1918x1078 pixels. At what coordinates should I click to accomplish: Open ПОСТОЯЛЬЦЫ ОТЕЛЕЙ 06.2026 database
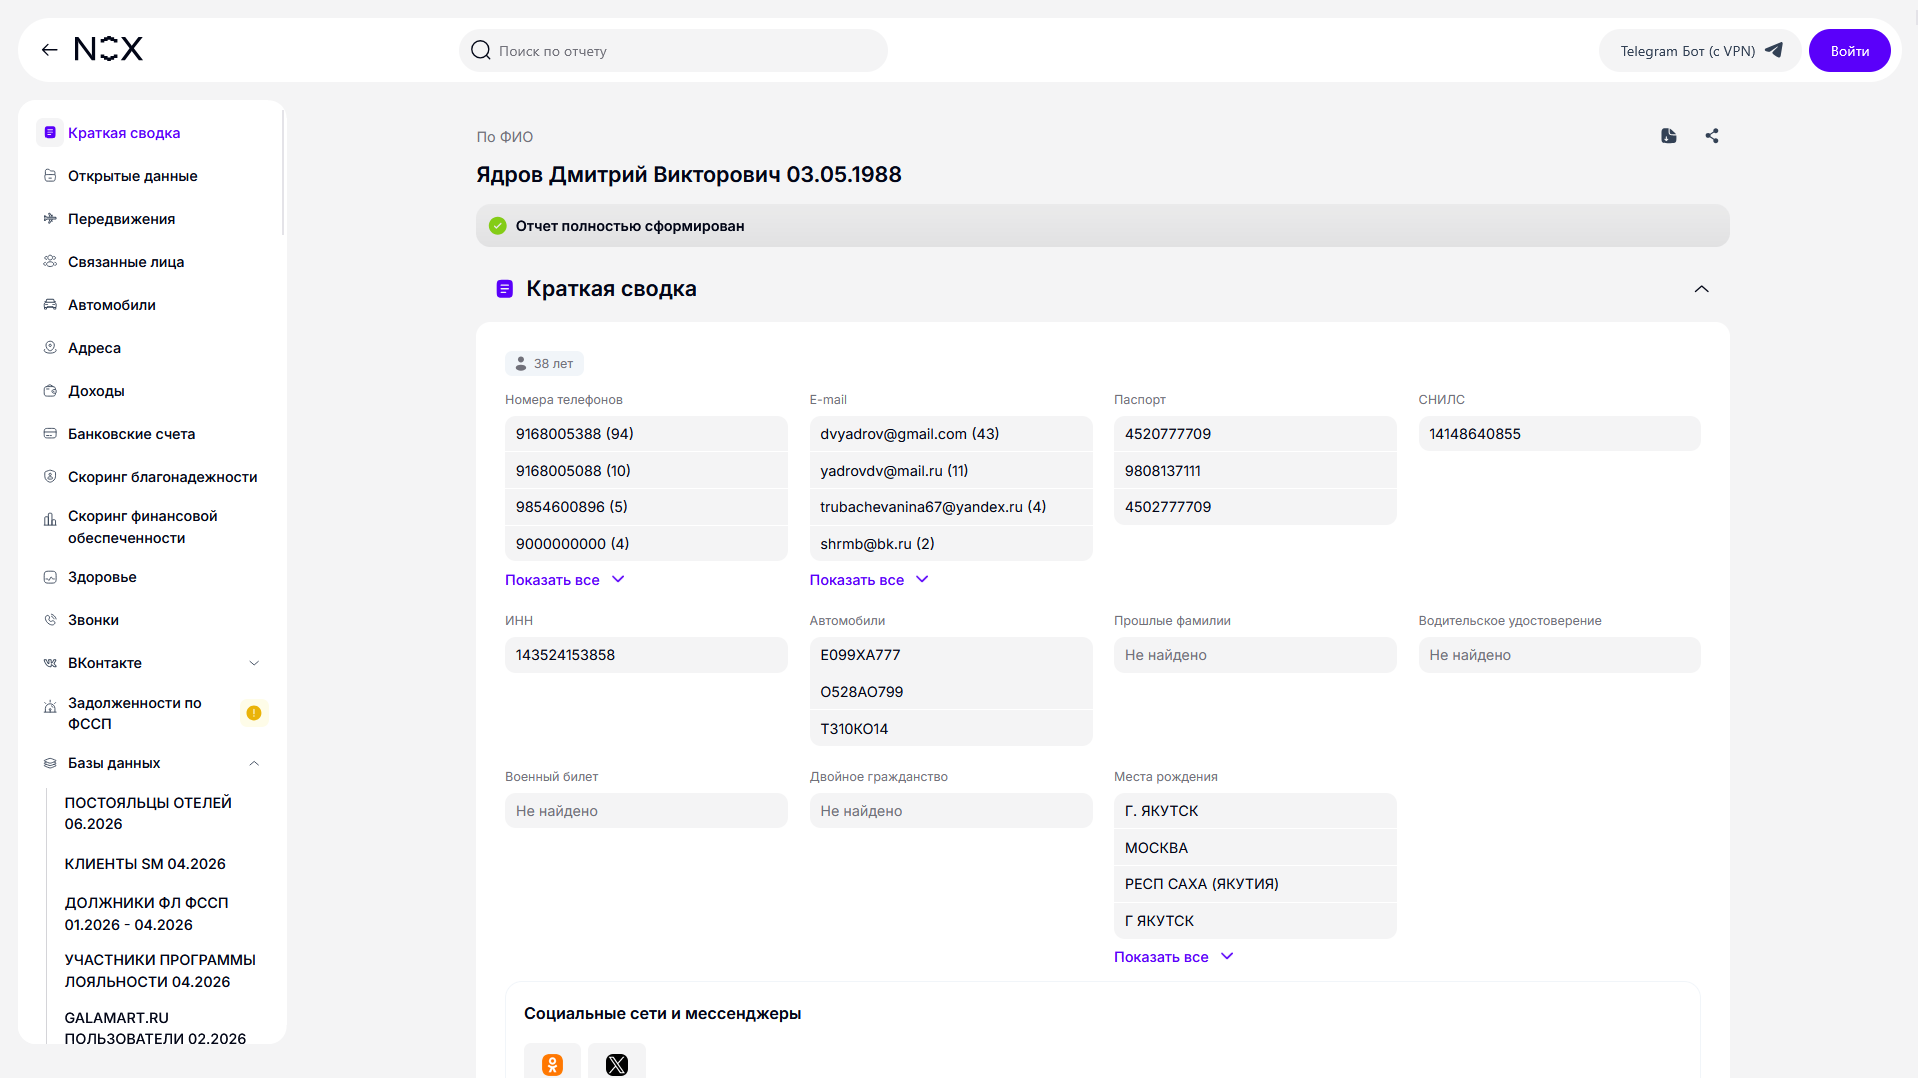[148, 813]
